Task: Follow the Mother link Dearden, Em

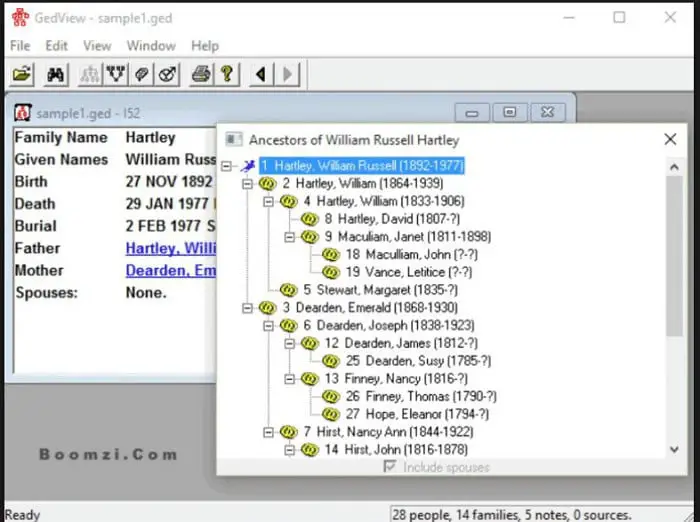Action: (x=171, y=271)
